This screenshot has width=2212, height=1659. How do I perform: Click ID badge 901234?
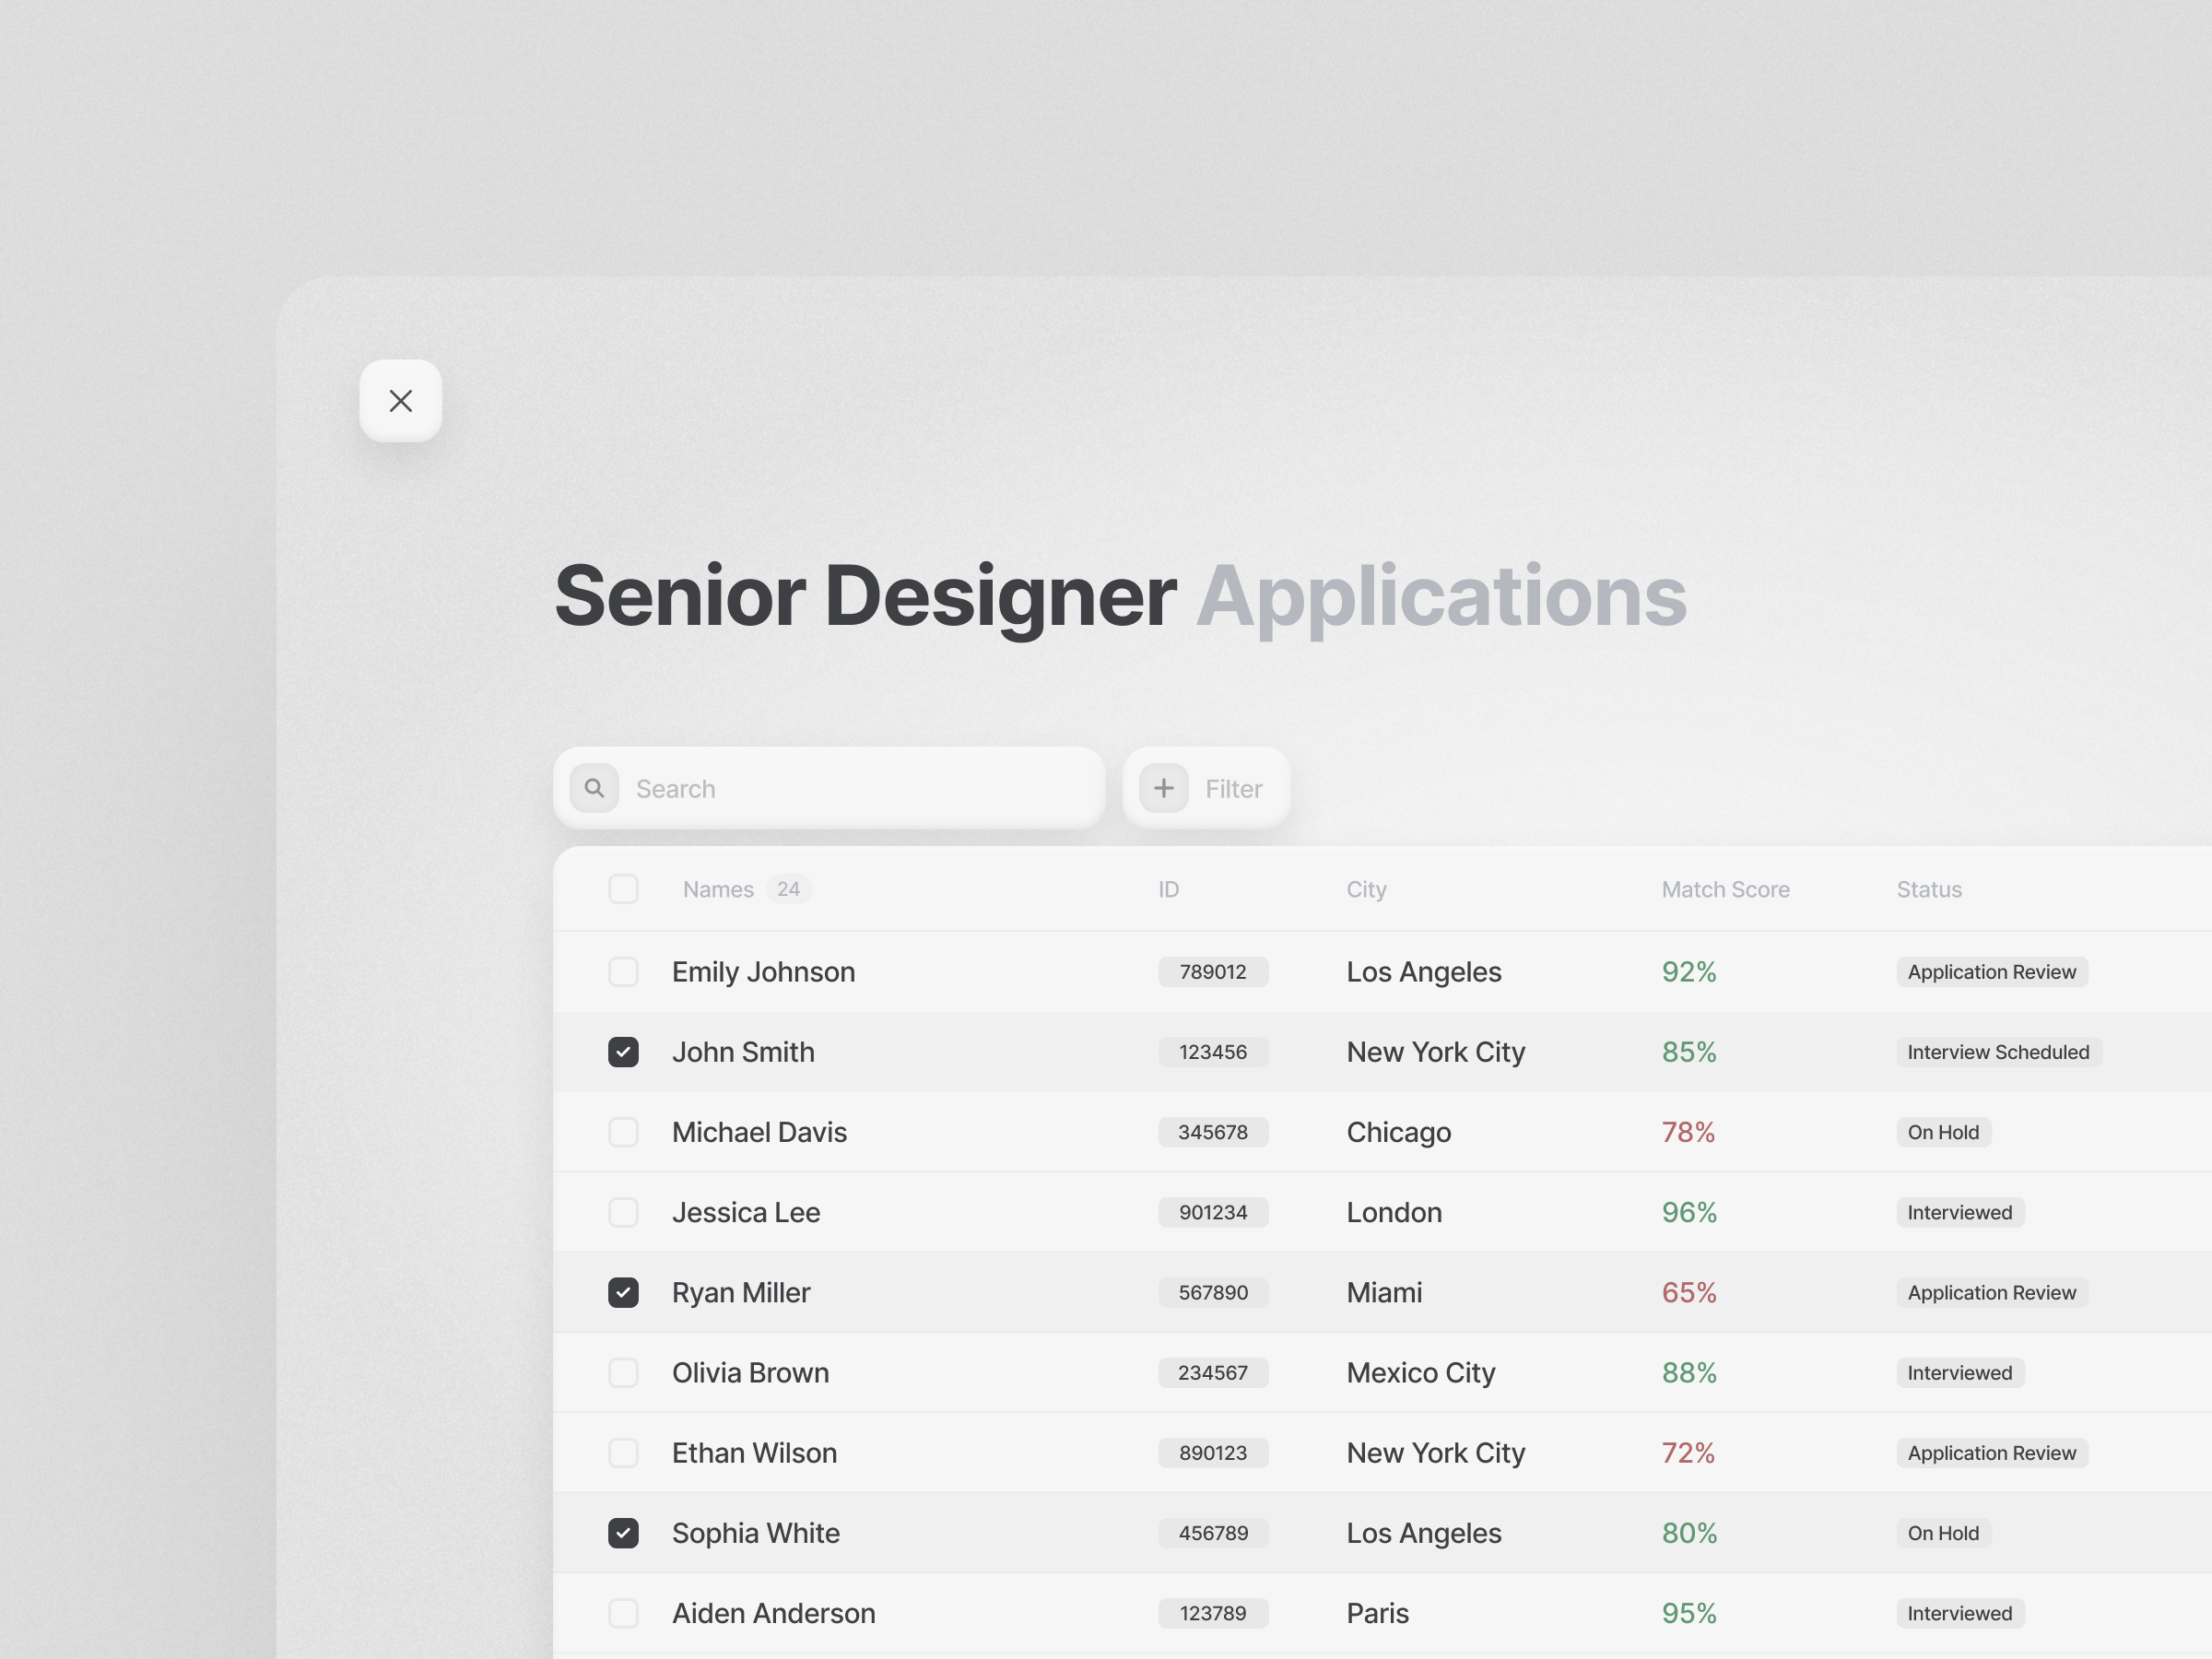1213,1212
